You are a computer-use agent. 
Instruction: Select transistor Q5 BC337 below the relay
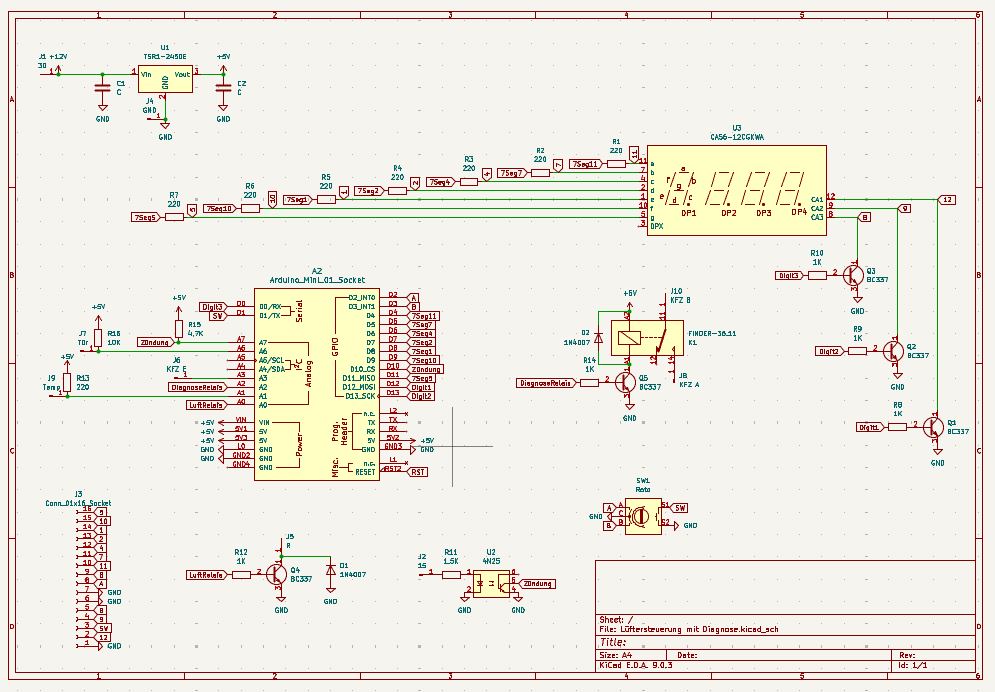pyautogui.click(x=626, y=383)
